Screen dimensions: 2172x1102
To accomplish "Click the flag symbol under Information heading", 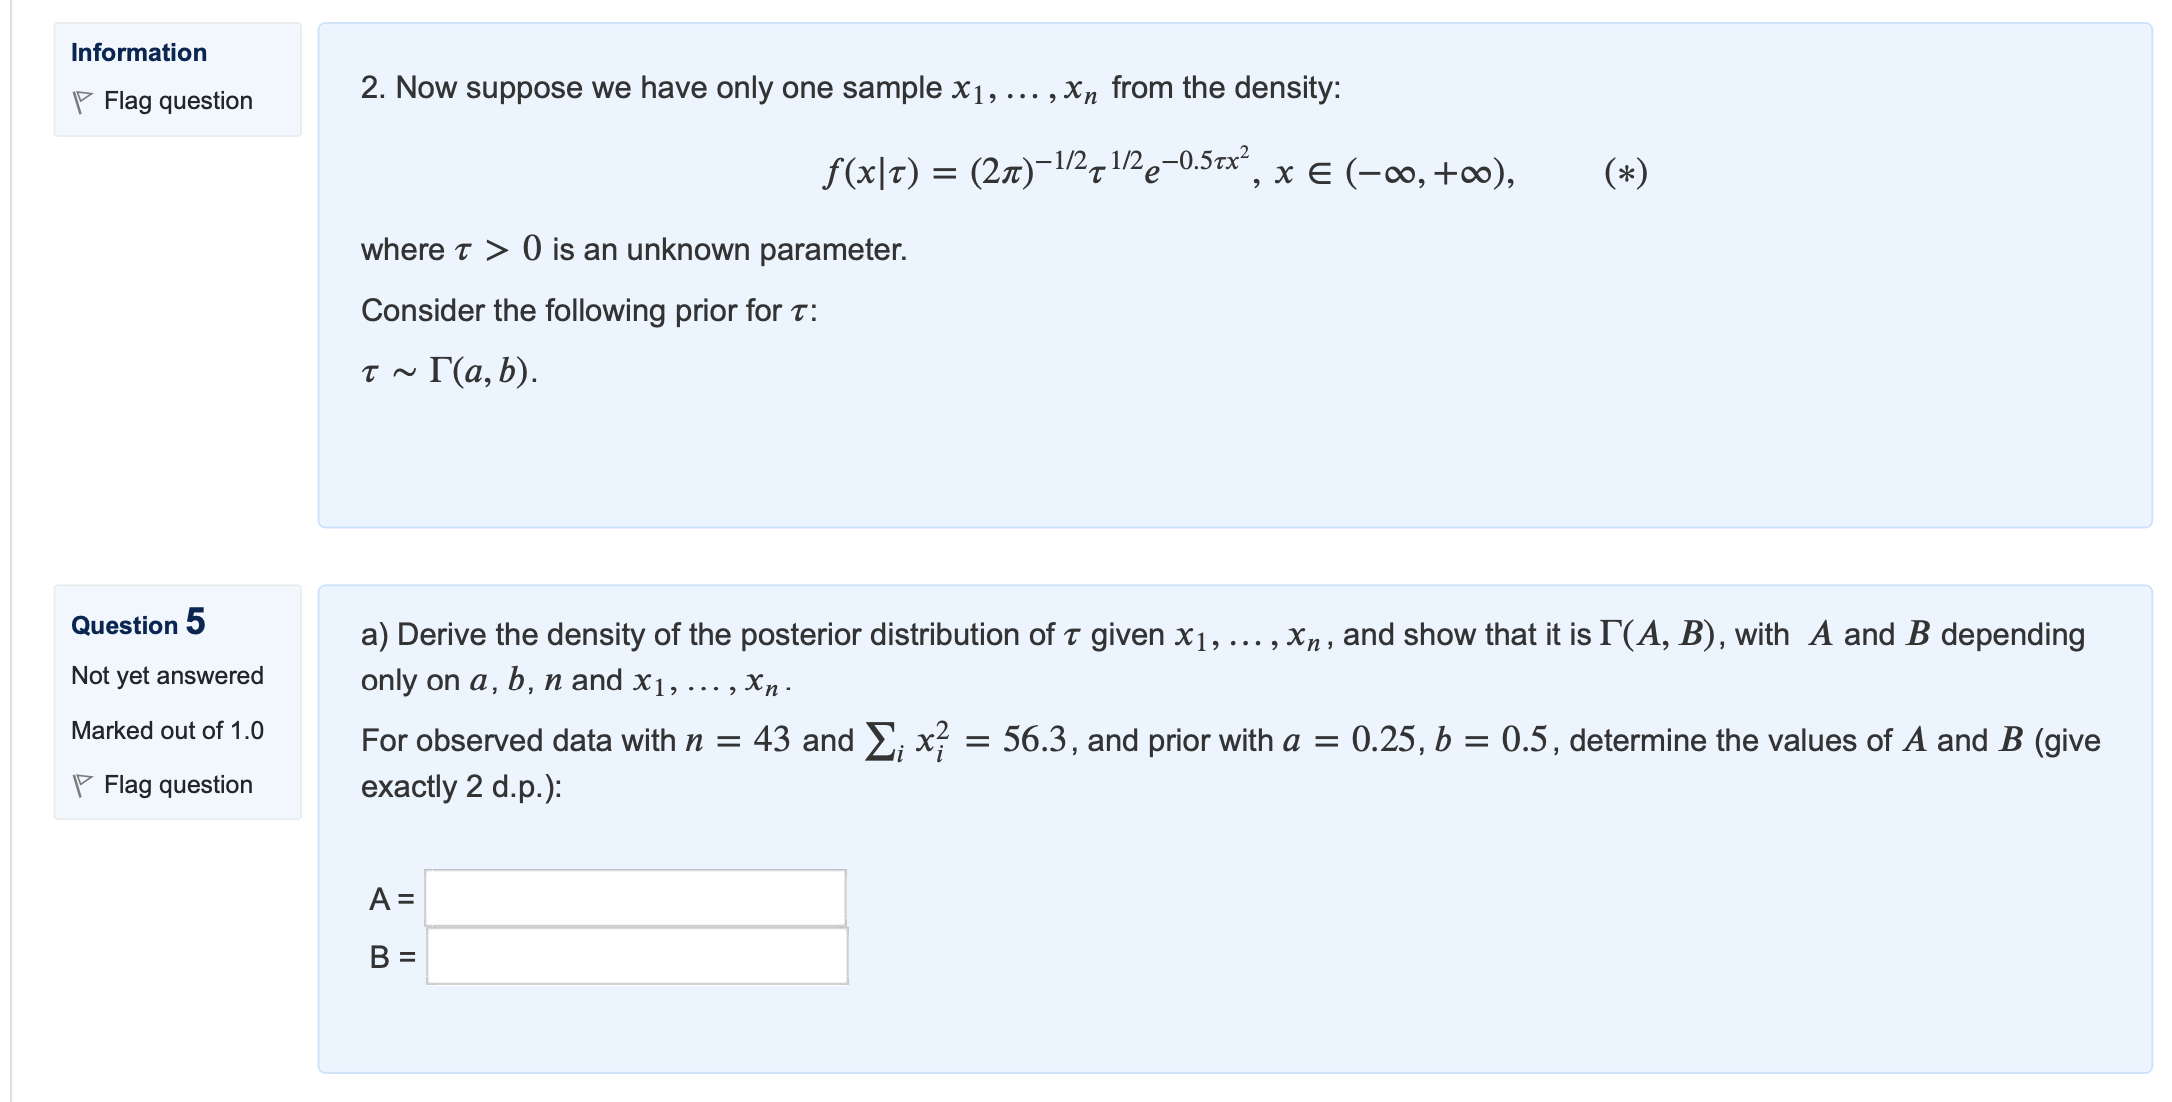I will (x=86, y=100).
